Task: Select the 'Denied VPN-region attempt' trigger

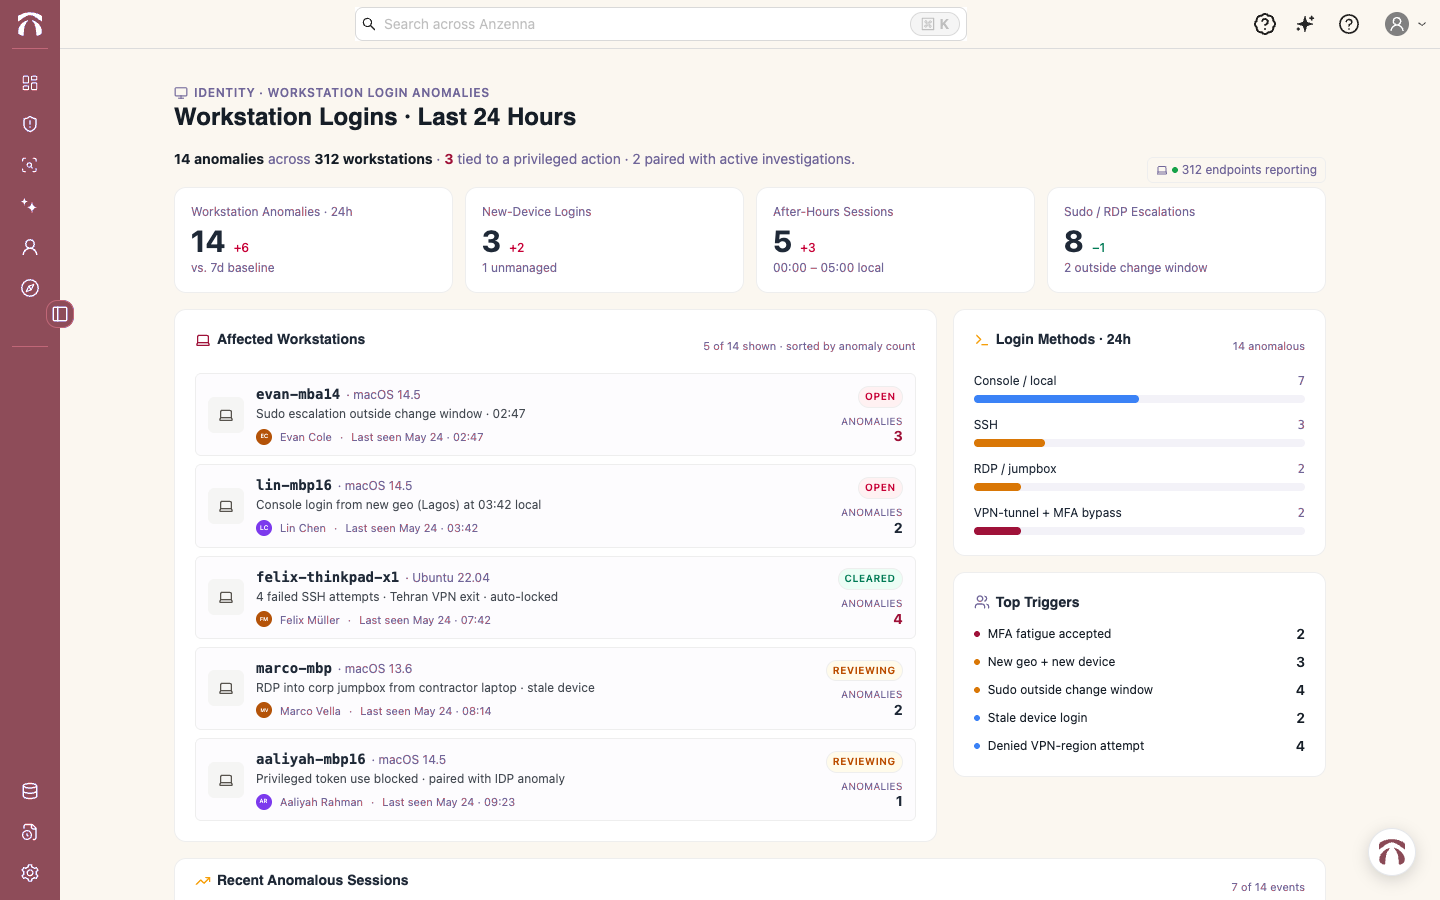Action: [1139, 746]
